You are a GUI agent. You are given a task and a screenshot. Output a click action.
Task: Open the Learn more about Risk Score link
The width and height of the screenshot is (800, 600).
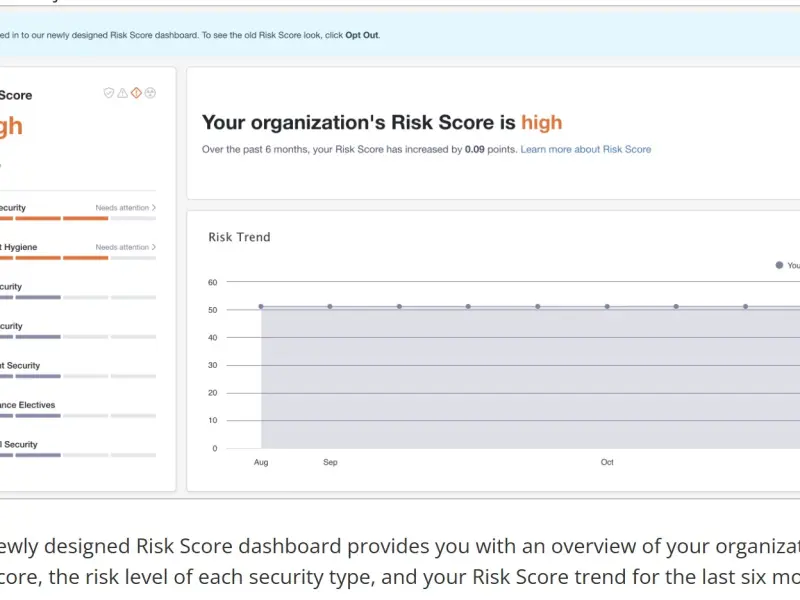[585, 149]
